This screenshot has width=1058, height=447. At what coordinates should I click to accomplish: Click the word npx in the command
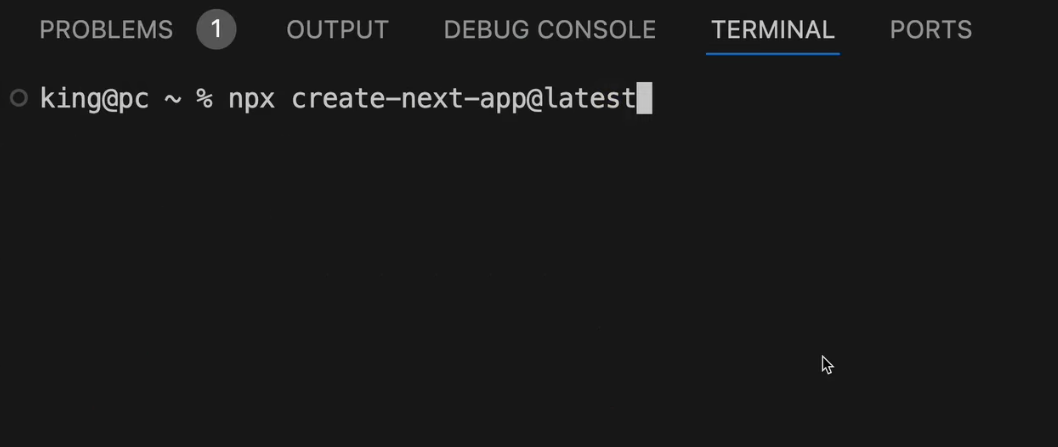pos(251,98)
